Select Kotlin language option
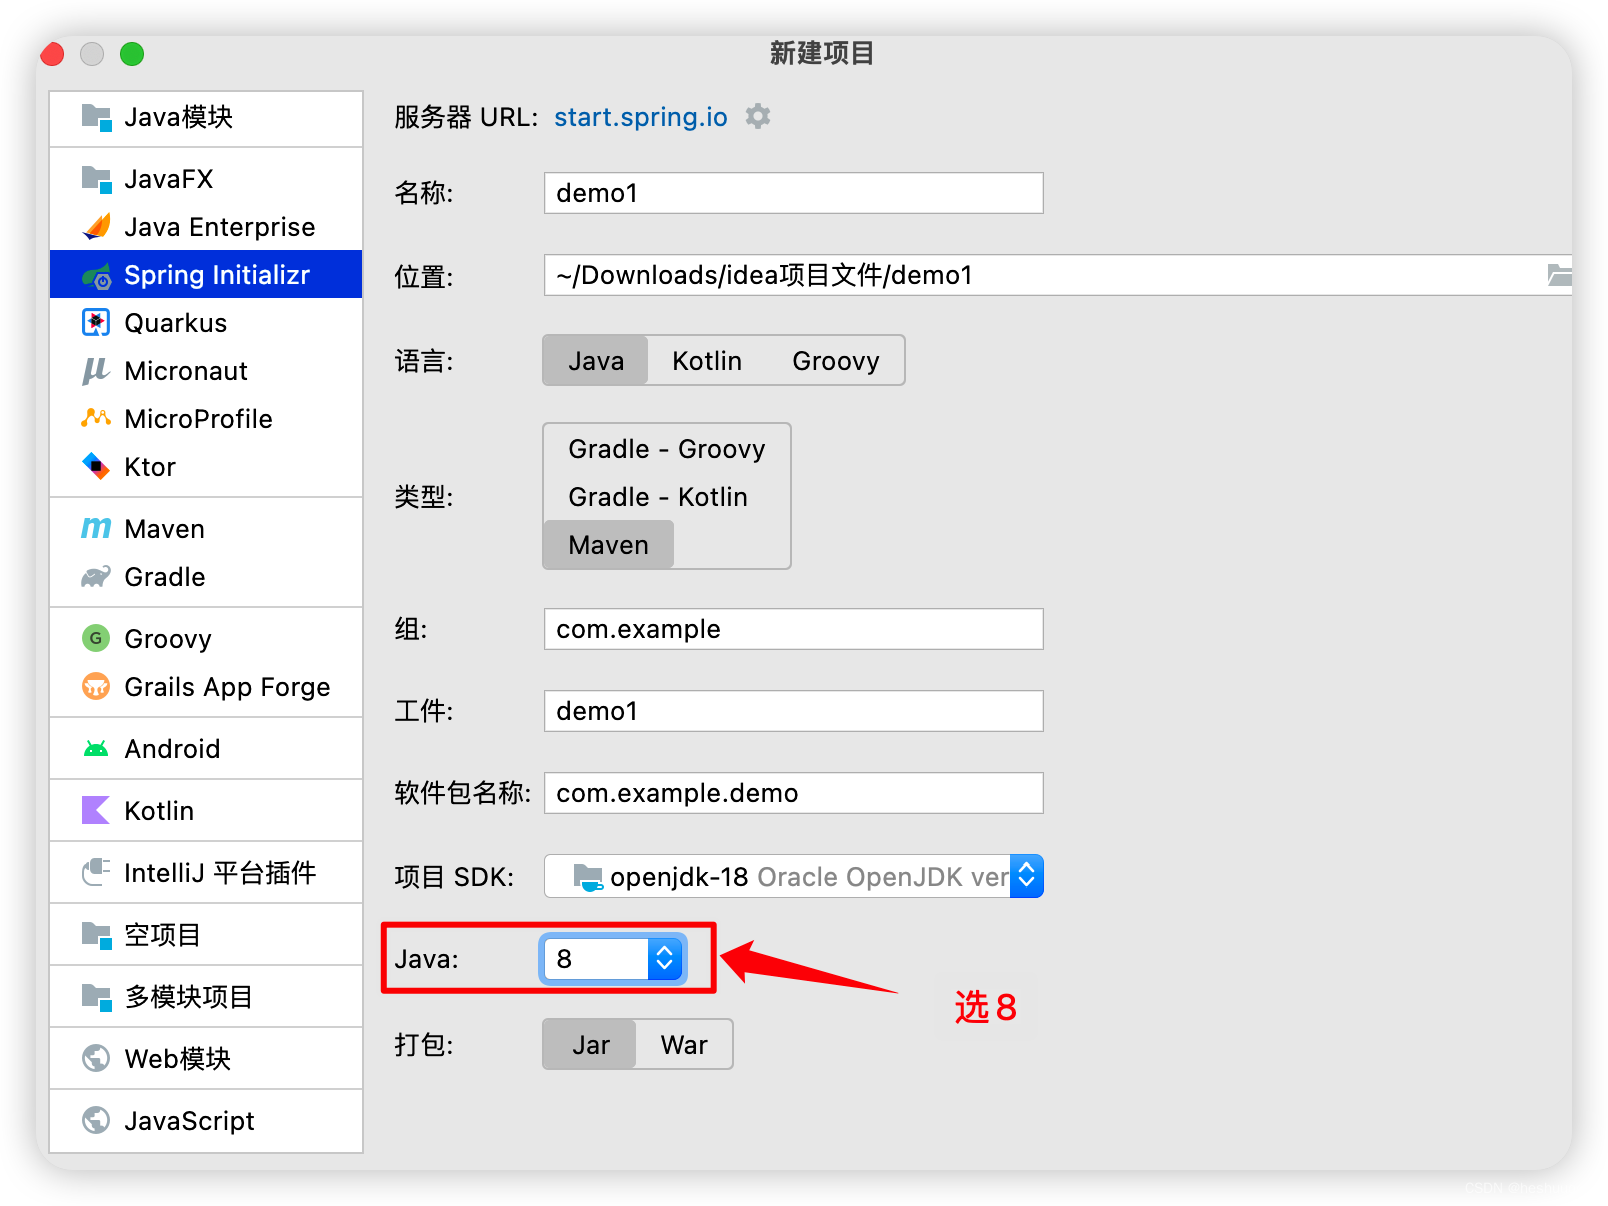1608x1206 pixels. pyautogui.click(x=707, y=361)
